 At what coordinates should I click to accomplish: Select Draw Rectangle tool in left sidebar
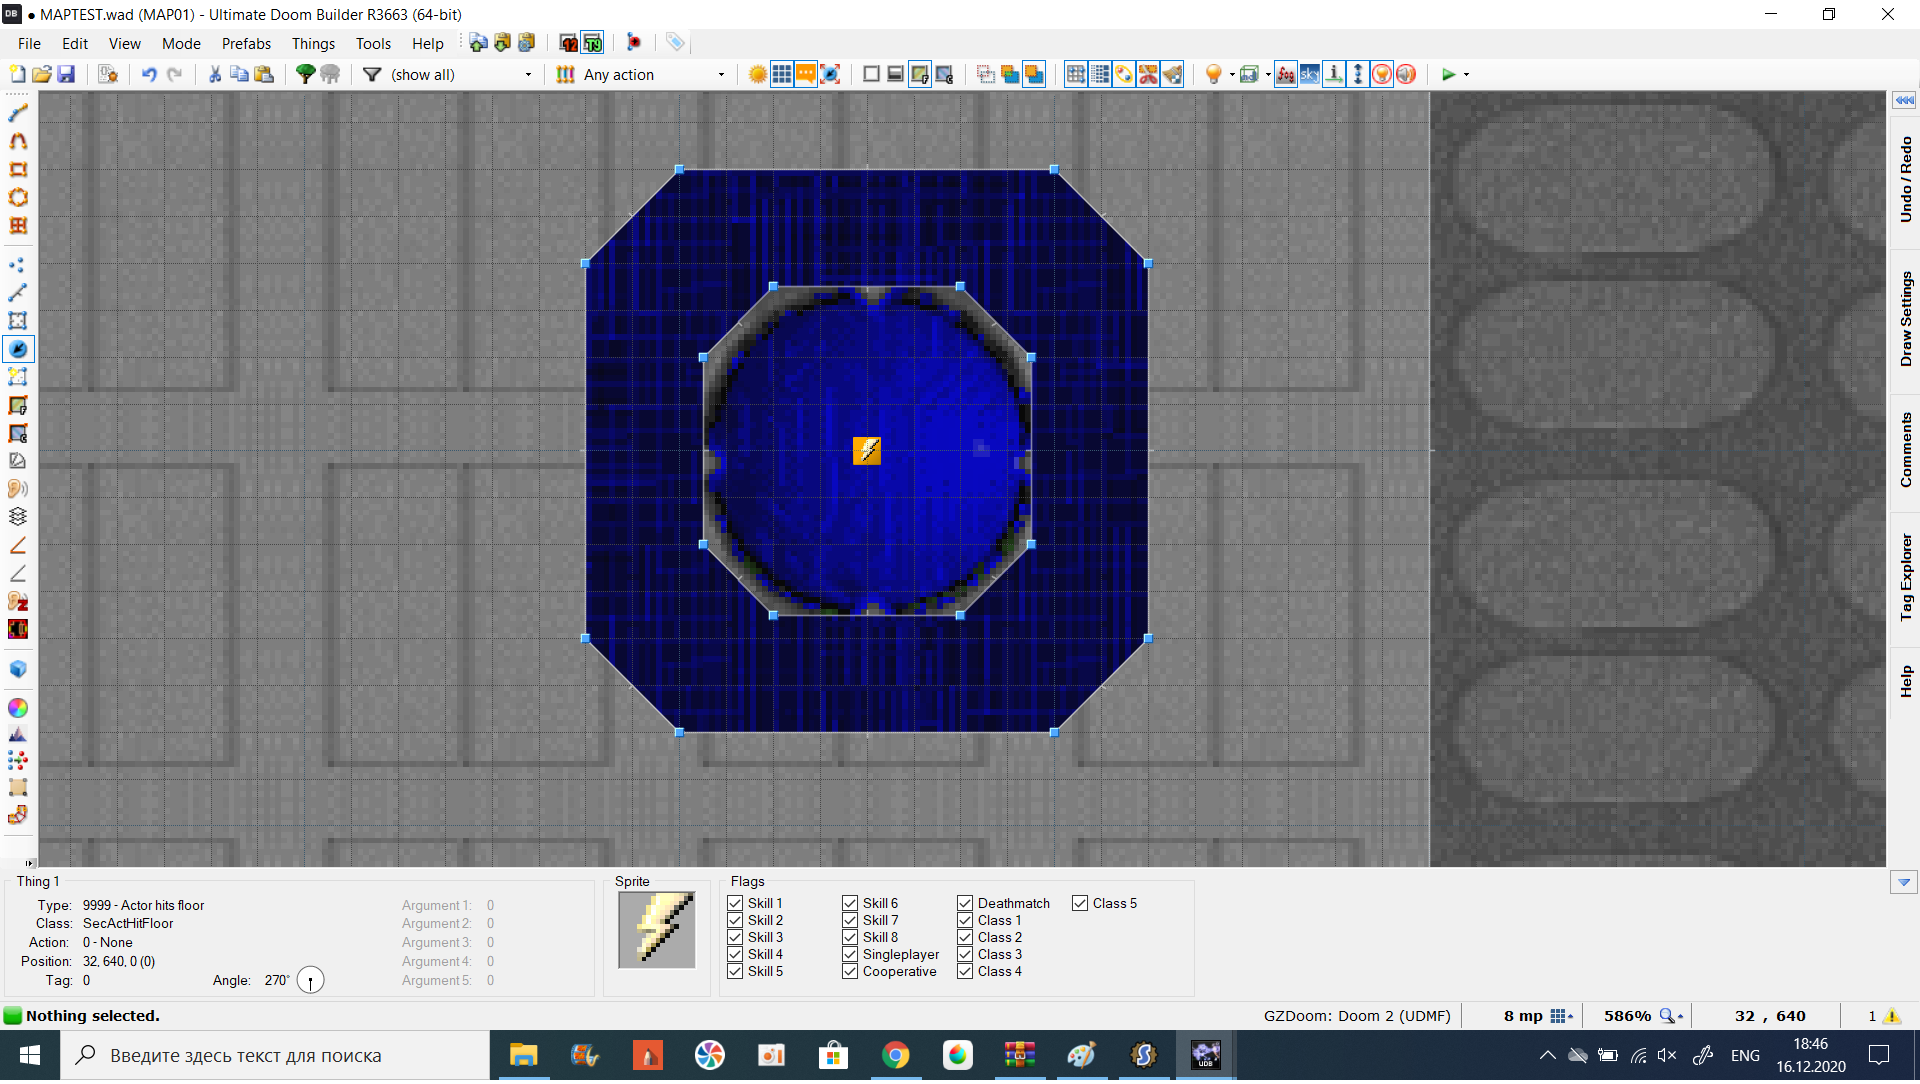[x=18, y=169]
